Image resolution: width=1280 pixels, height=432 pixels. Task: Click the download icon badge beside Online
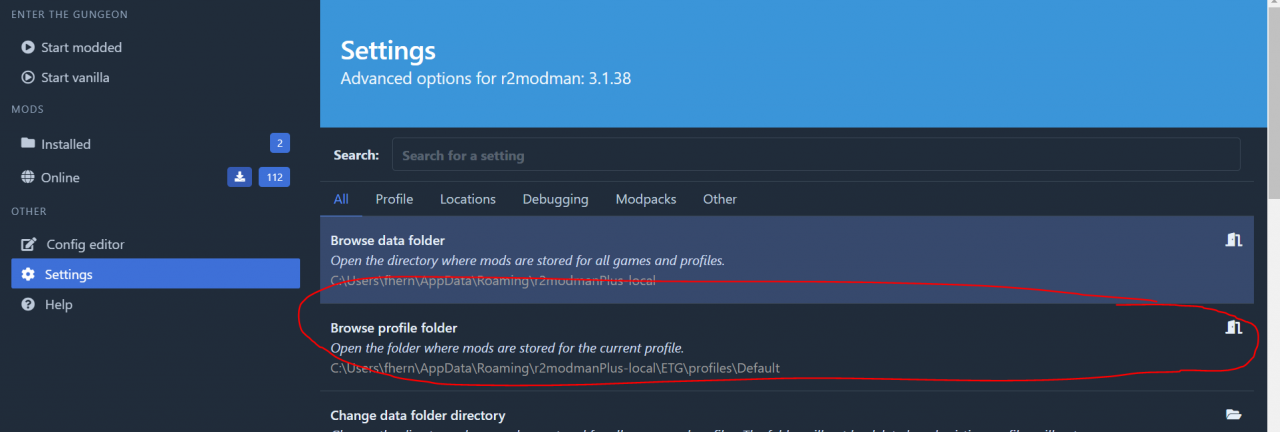(x=239, y=177)
